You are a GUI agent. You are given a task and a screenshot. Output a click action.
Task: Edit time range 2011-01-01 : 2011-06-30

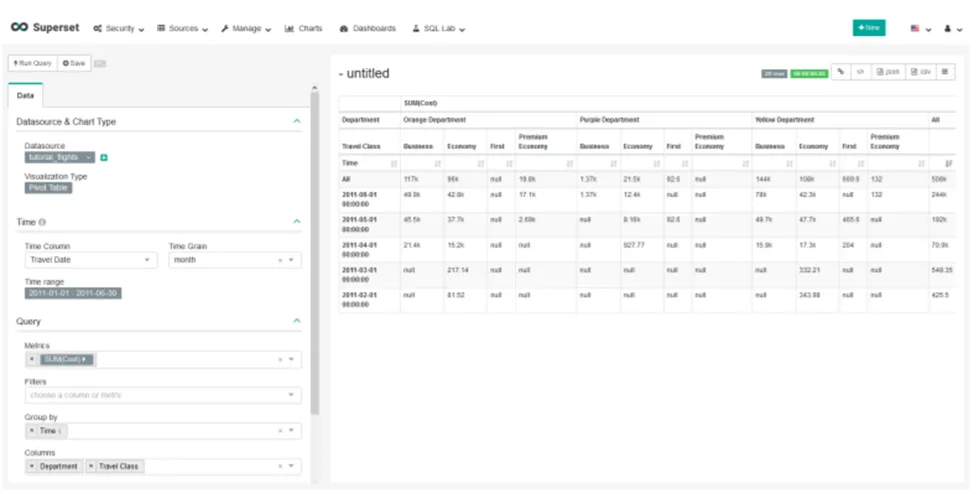(x=73, y=294)
